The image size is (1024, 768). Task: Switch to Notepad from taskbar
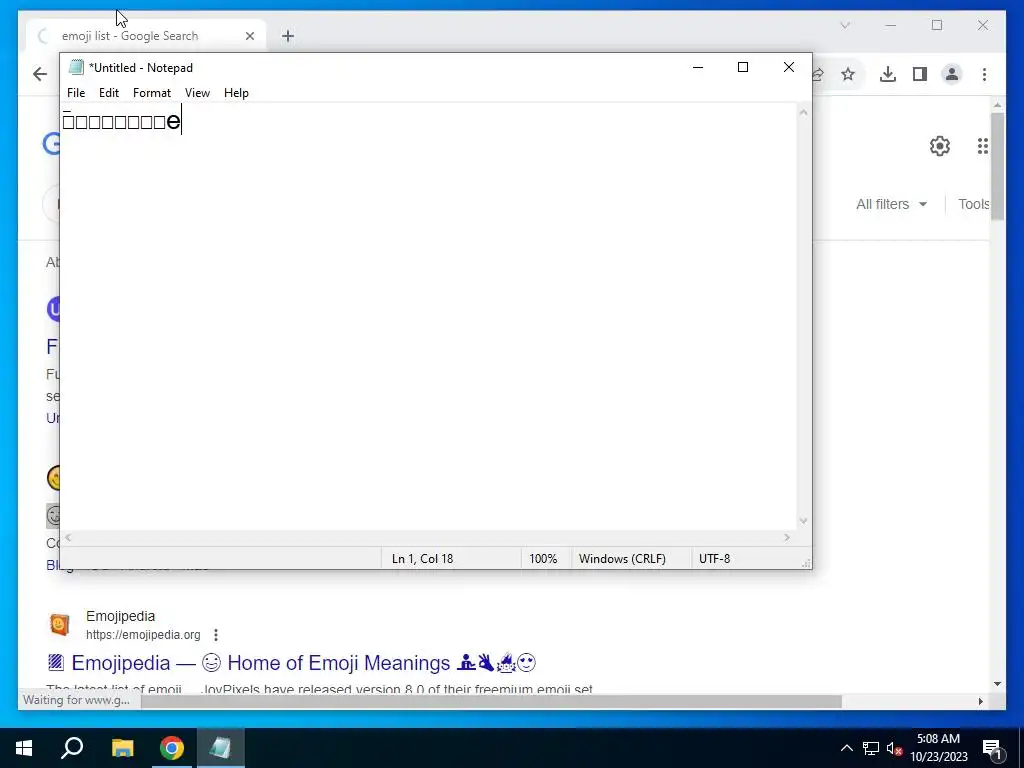(220, 748)
